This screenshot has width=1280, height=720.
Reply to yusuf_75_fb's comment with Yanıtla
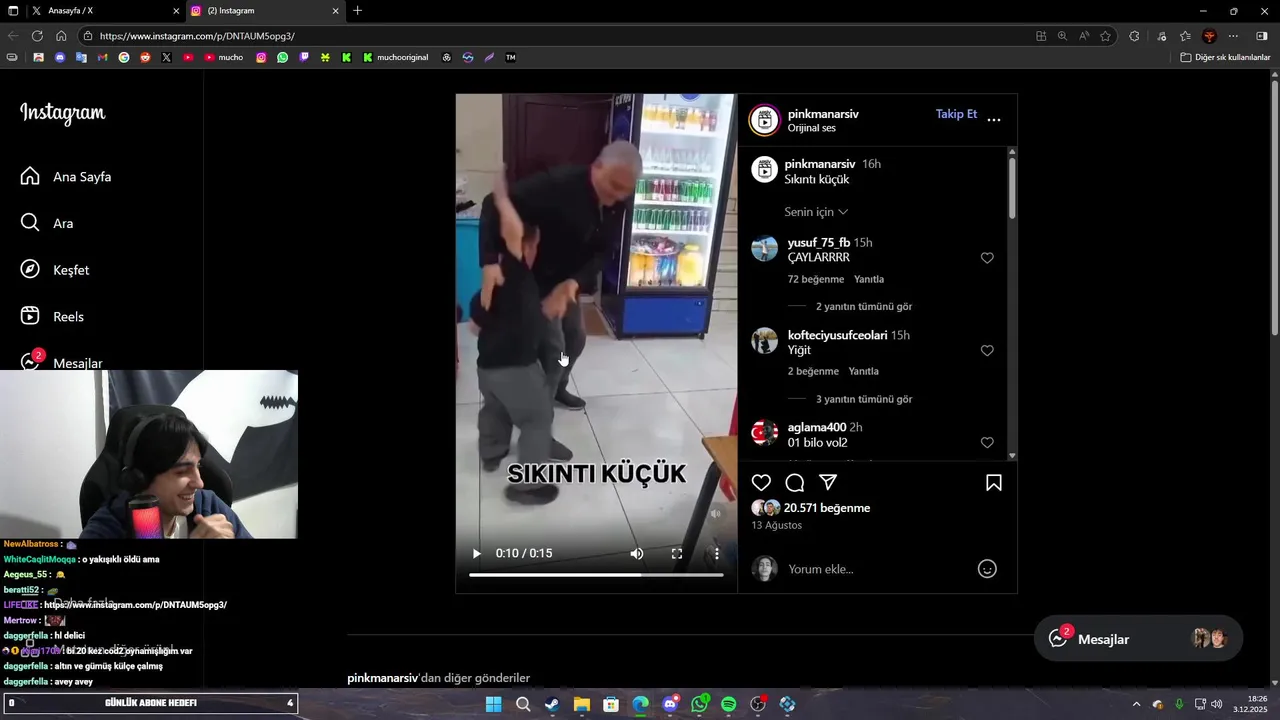(869, 279)
